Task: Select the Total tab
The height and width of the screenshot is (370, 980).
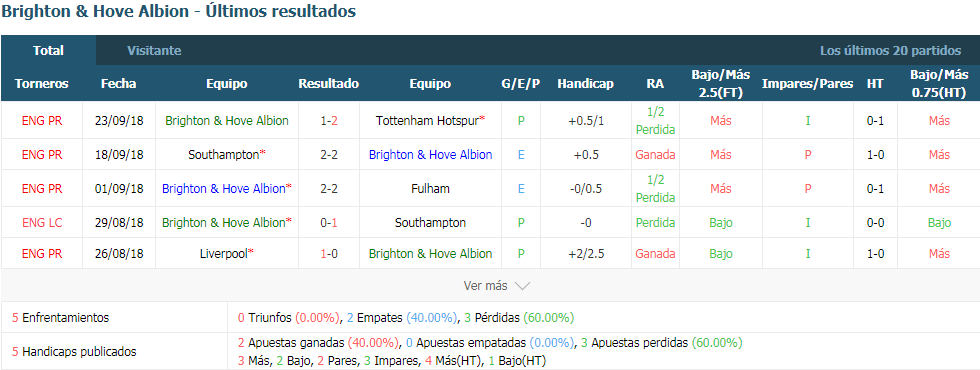Action: pyautogui.click(x=48, y=51)
